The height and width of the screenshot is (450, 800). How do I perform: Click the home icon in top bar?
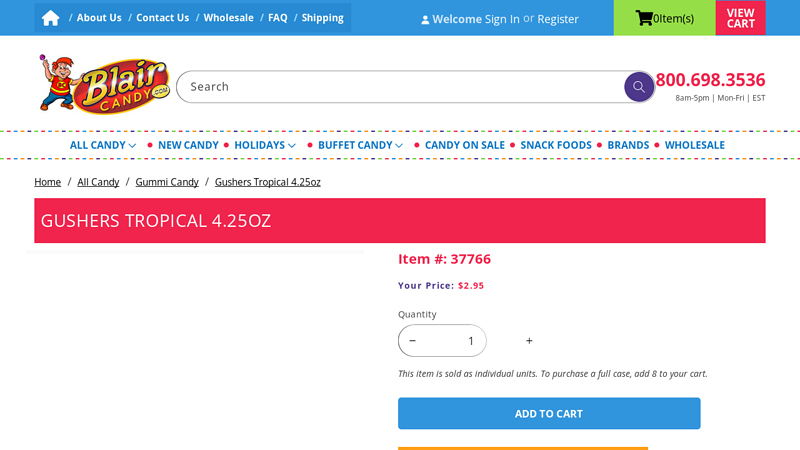coord(51,18)
